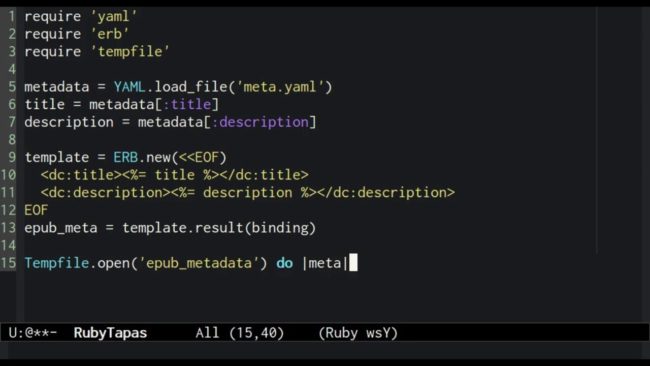The image size is (650, 366).
Task: Click epub_meta variable on line 13
Action: pos(61,228)
